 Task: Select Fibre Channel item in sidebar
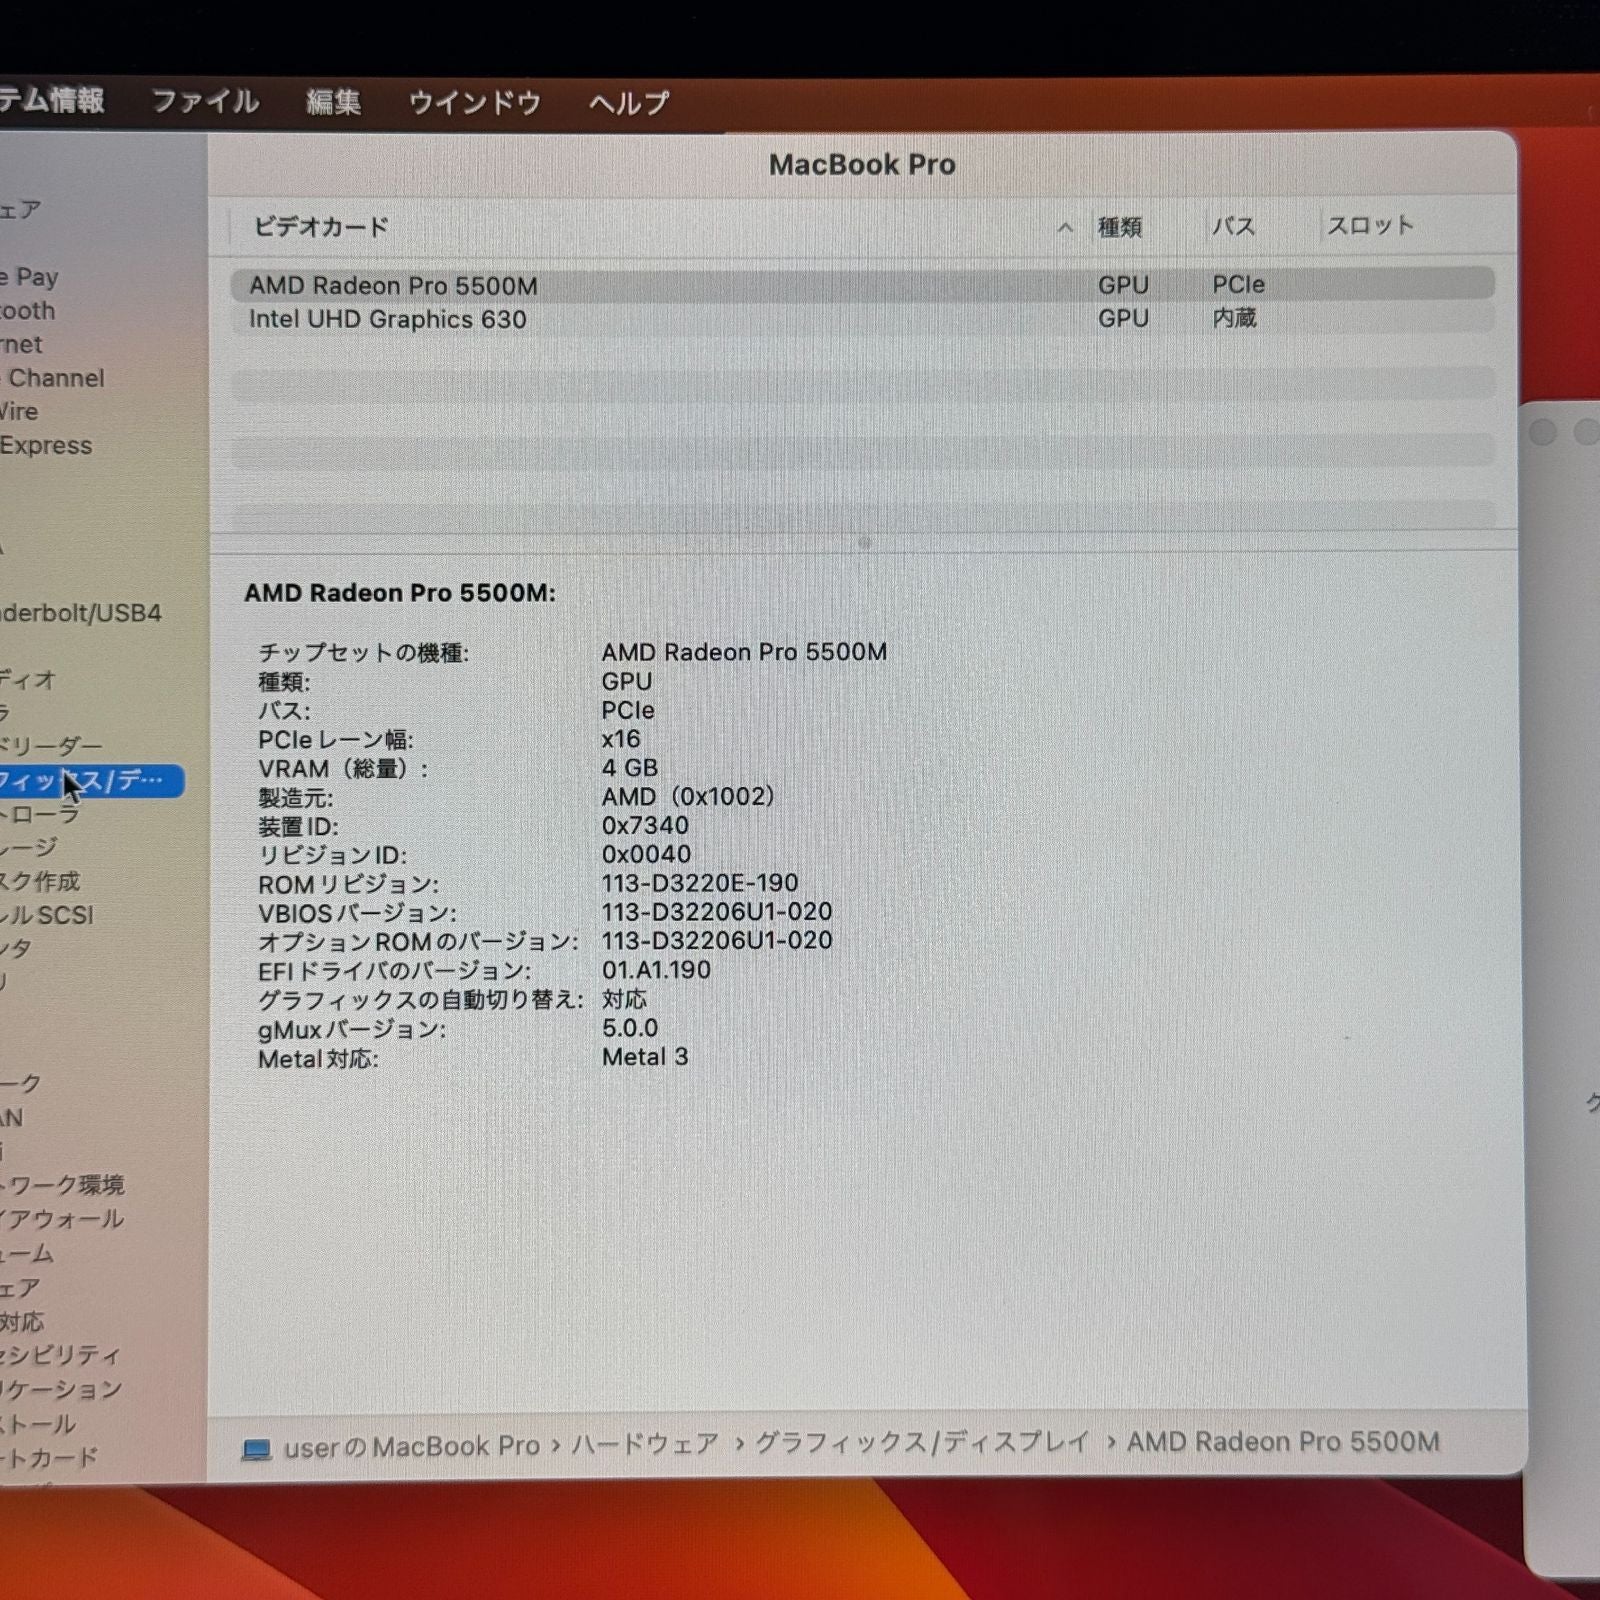[x=52, y=378]
